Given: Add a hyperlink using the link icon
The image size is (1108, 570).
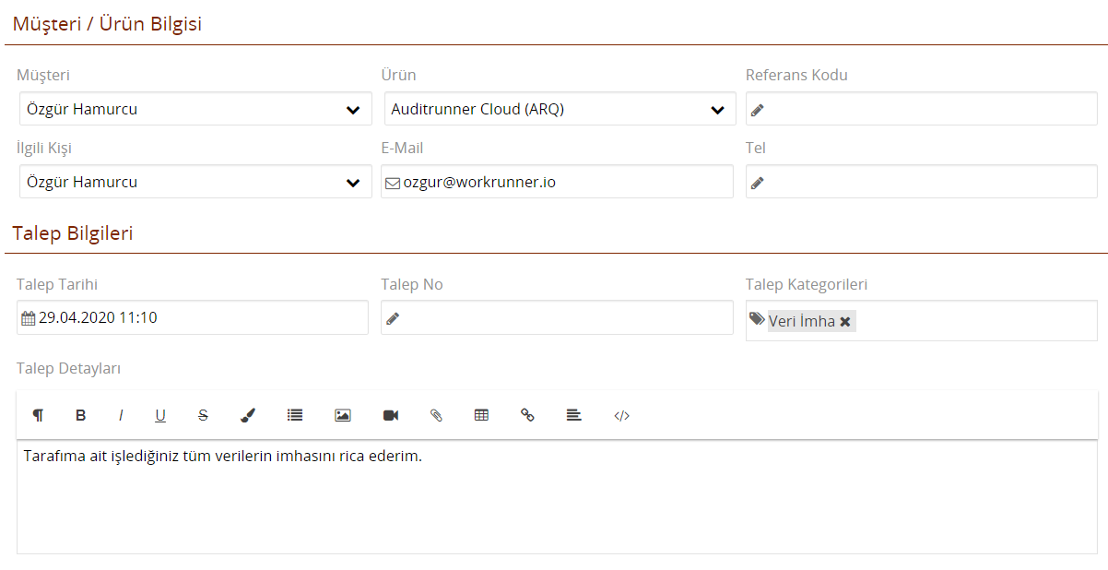Looking at the screenshot, I should tap(527, 415).
